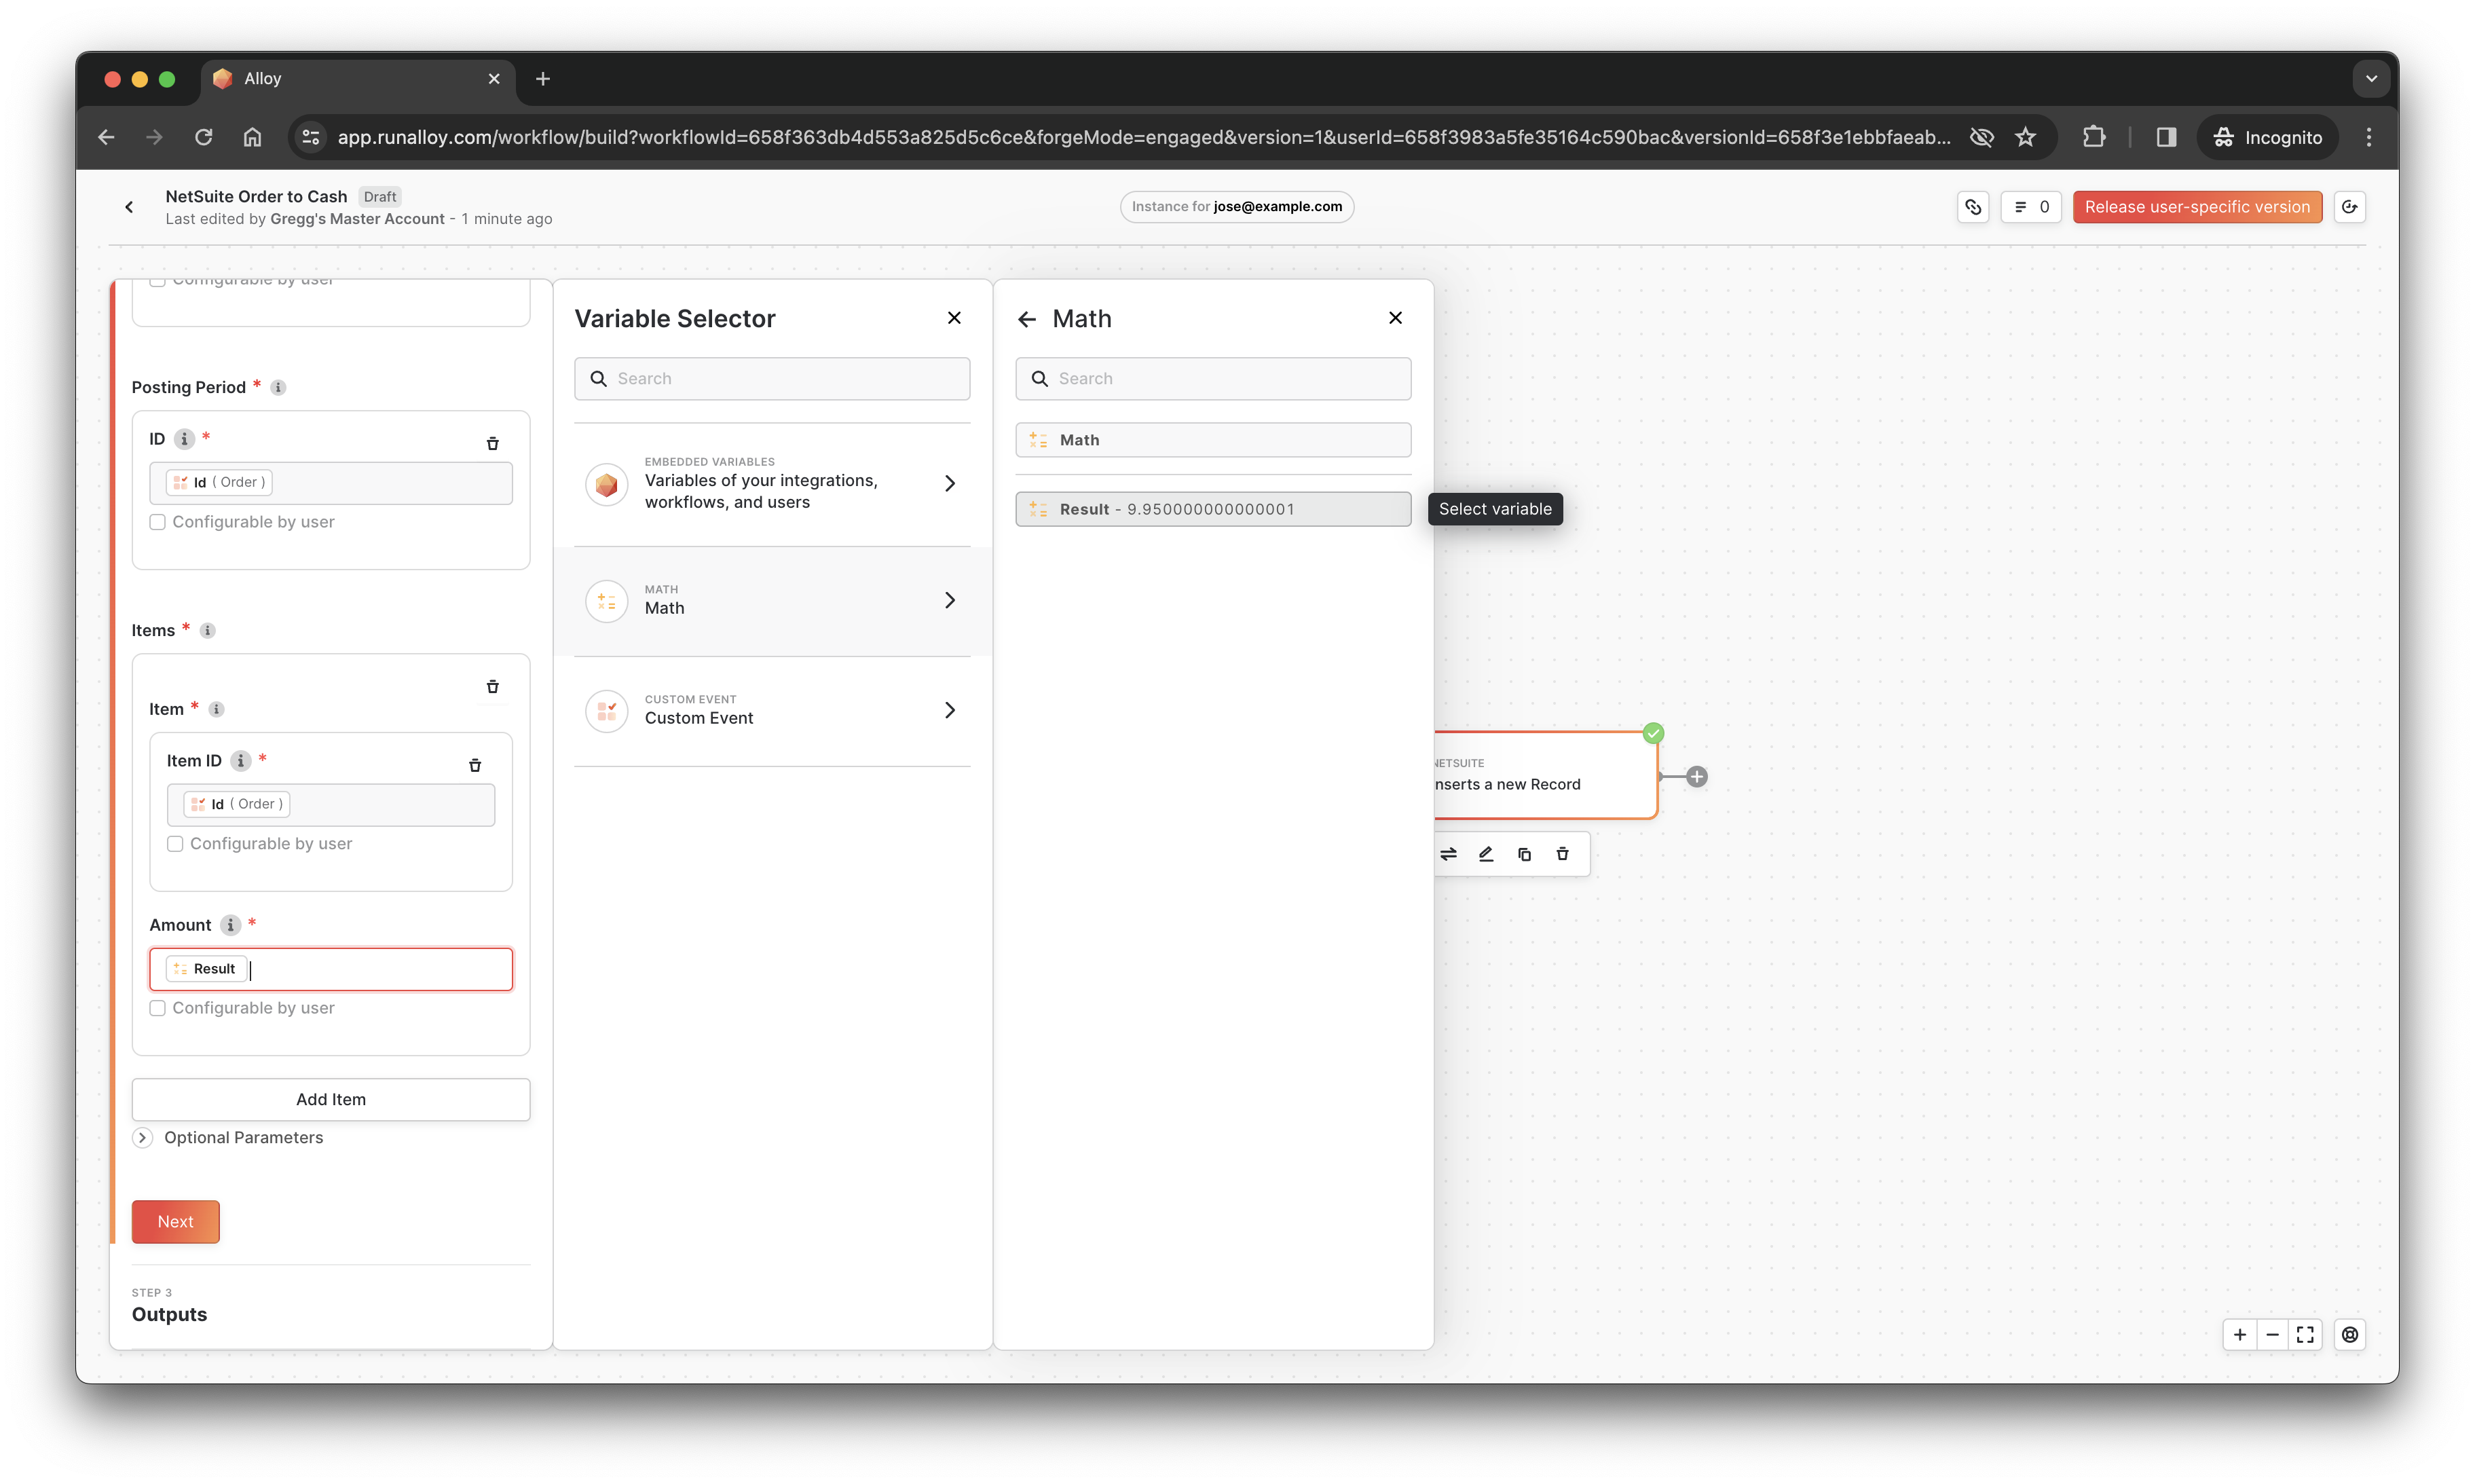The image size is (2475, 1484).
Task: Click the Result chip in Amount field
Action: (x=205, y=969)
